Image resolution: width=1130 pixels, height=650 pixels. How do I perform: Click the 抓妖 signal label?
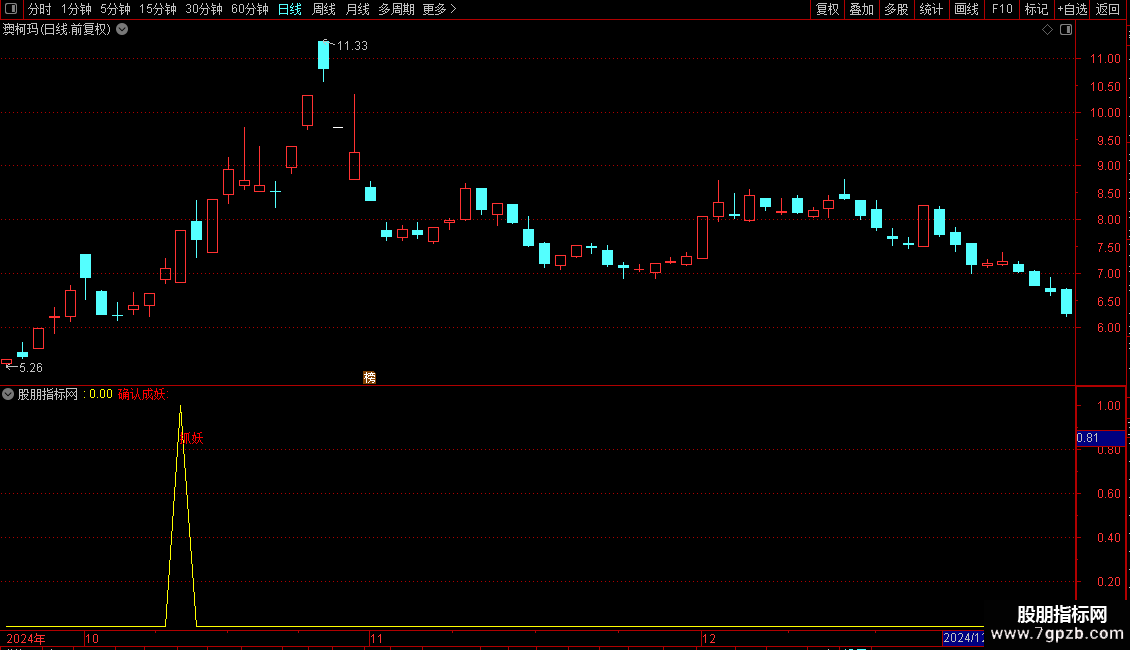point(192,438)
